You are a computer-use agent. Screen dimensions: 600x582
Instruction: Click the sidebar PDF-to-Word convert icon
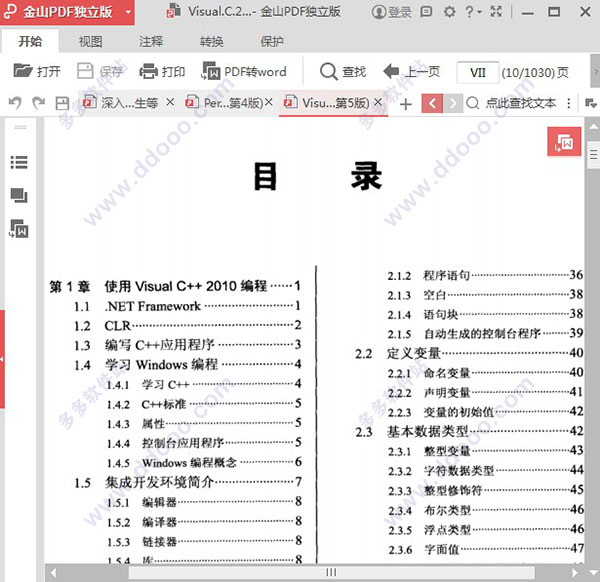(x=19, y=229)
